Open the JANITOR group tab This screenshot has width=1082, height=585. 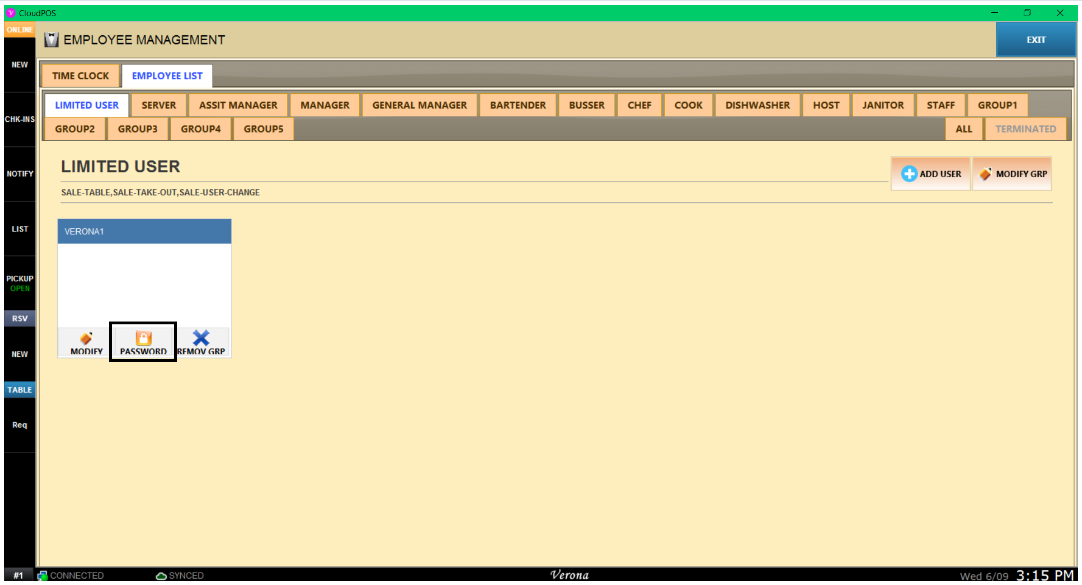(x=883, y=105)
